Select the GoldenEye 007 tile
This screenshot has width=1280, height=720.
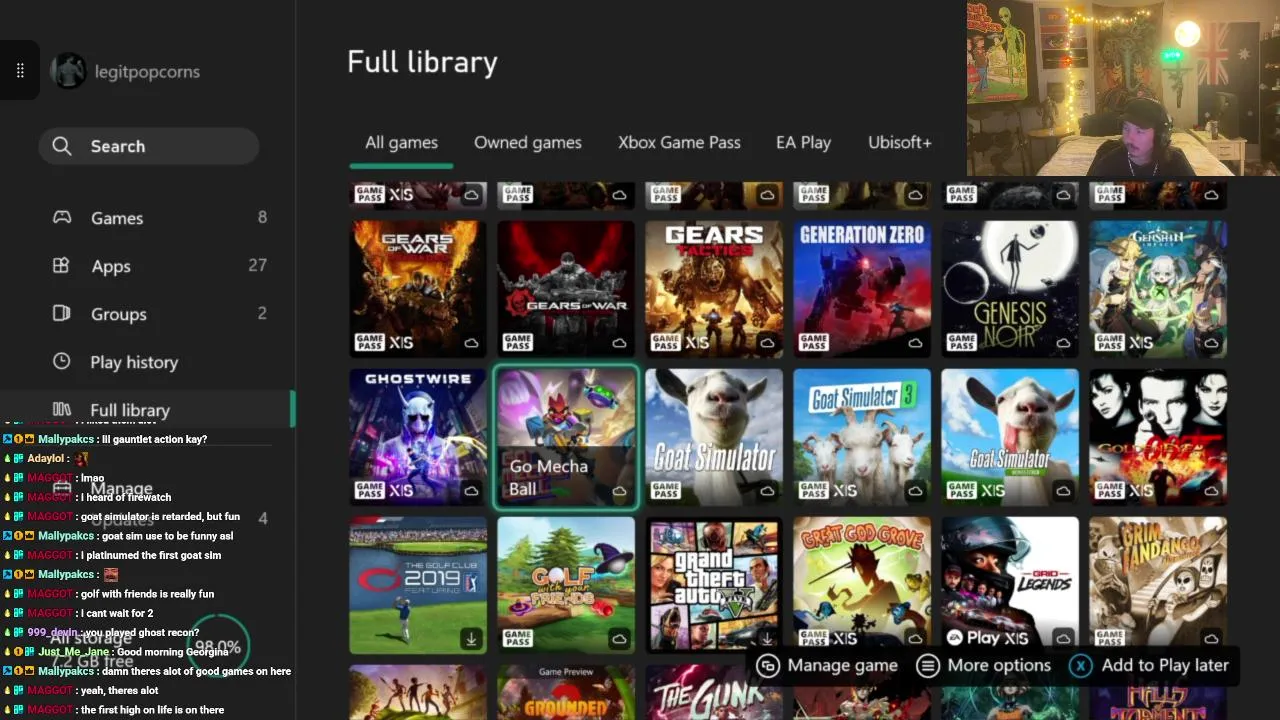click(1158, 436)
